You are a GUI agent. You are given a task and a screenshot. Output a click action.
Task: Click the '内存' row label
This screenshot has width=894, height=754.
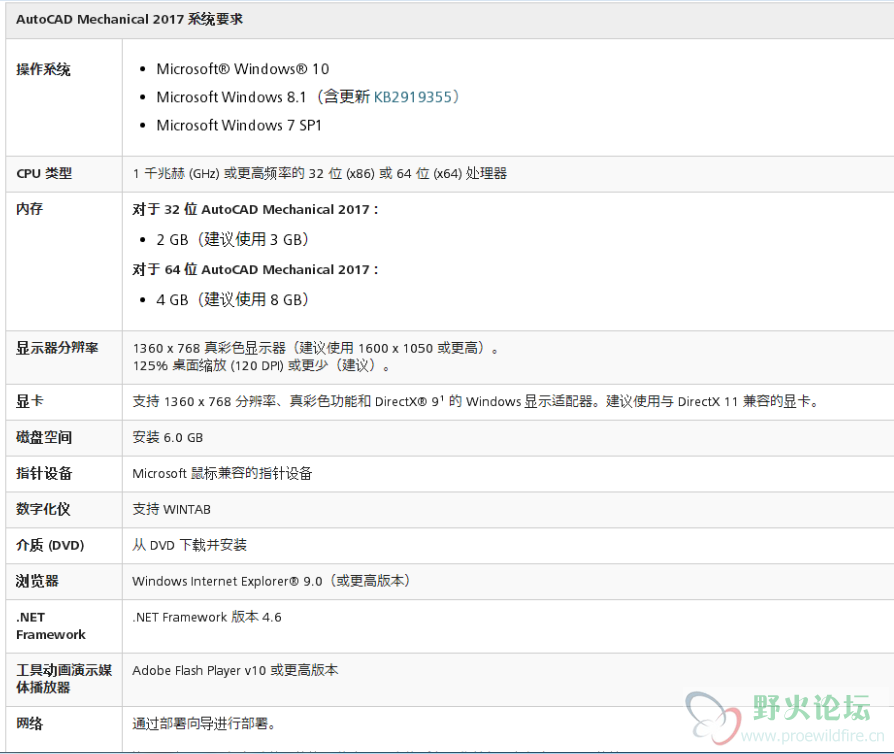click(30, 209)
